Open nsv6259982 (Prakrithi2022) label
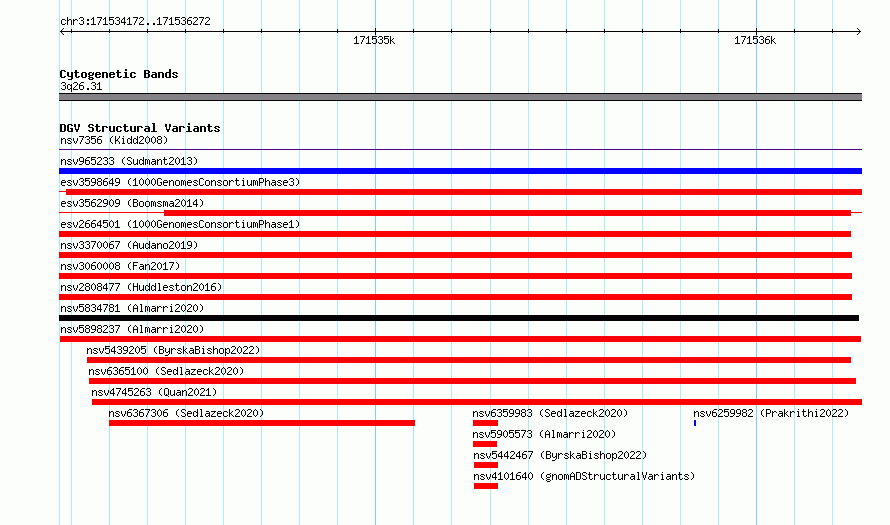 tap(771, 413)
